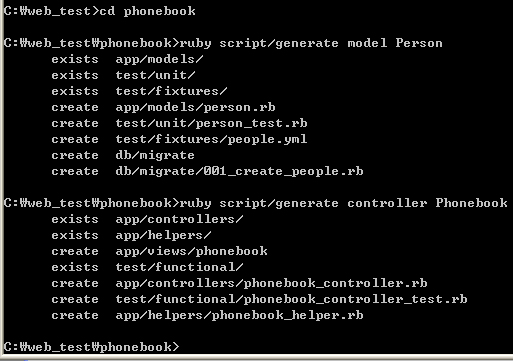513x361 pixels.
Task: Click the 'exists test/unit/' line
Action: point(123,75)
